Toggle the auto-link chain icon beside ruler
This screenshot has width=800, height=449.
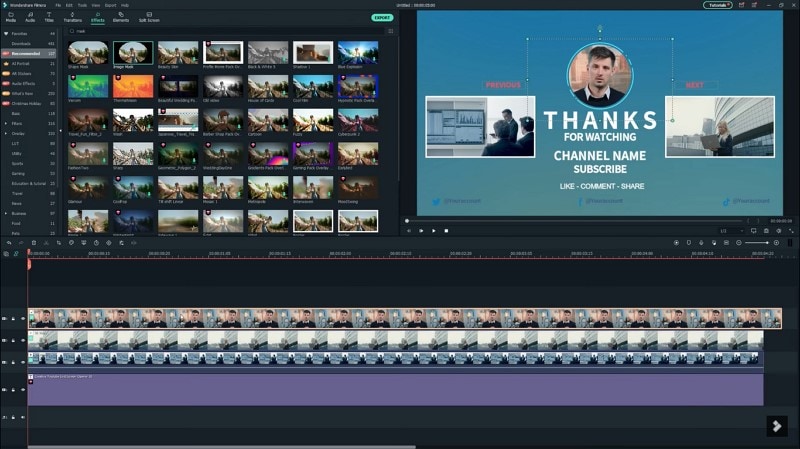coord(16,253)
